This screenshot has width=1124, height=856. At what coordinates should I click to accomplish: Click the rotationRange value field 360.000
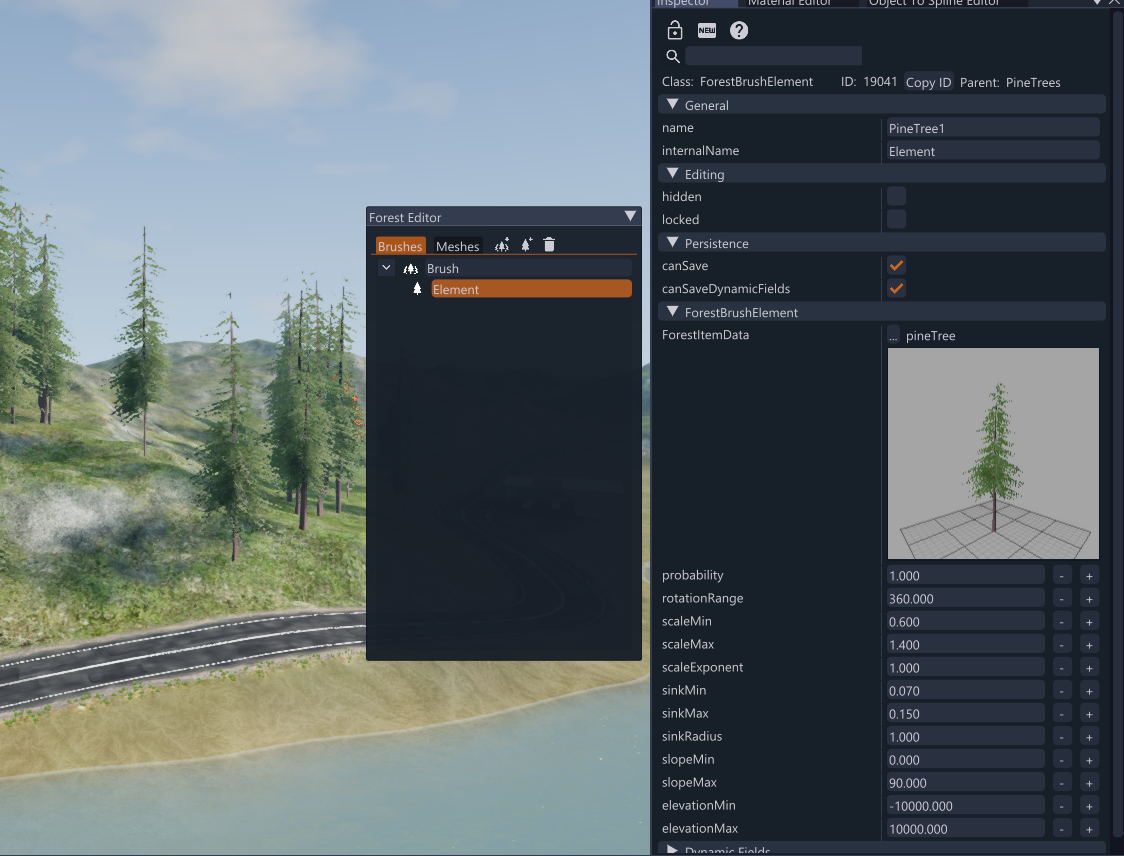tap(966, 599)
